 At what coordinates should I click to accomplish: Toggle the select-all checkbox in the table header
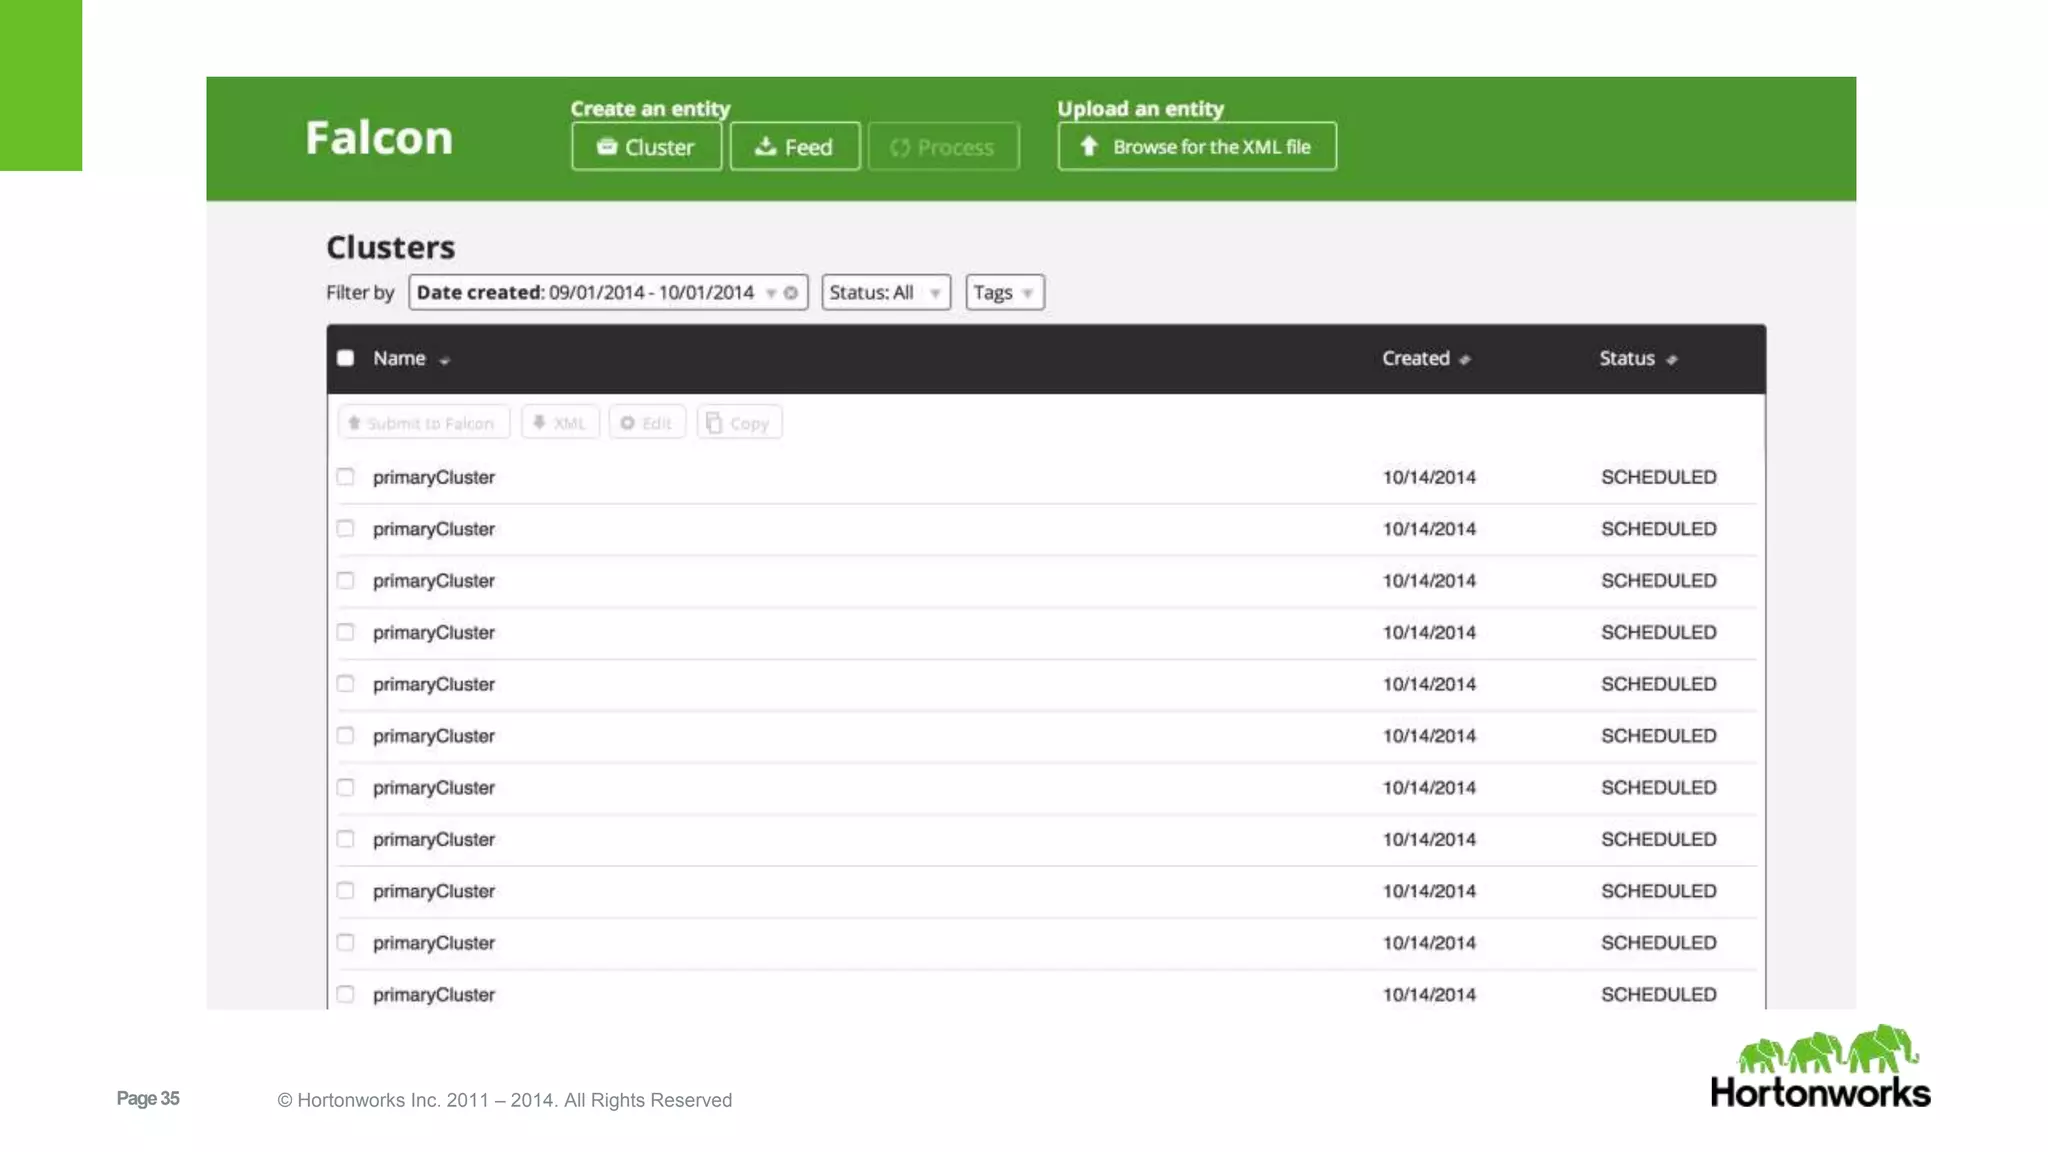(346, 358)
